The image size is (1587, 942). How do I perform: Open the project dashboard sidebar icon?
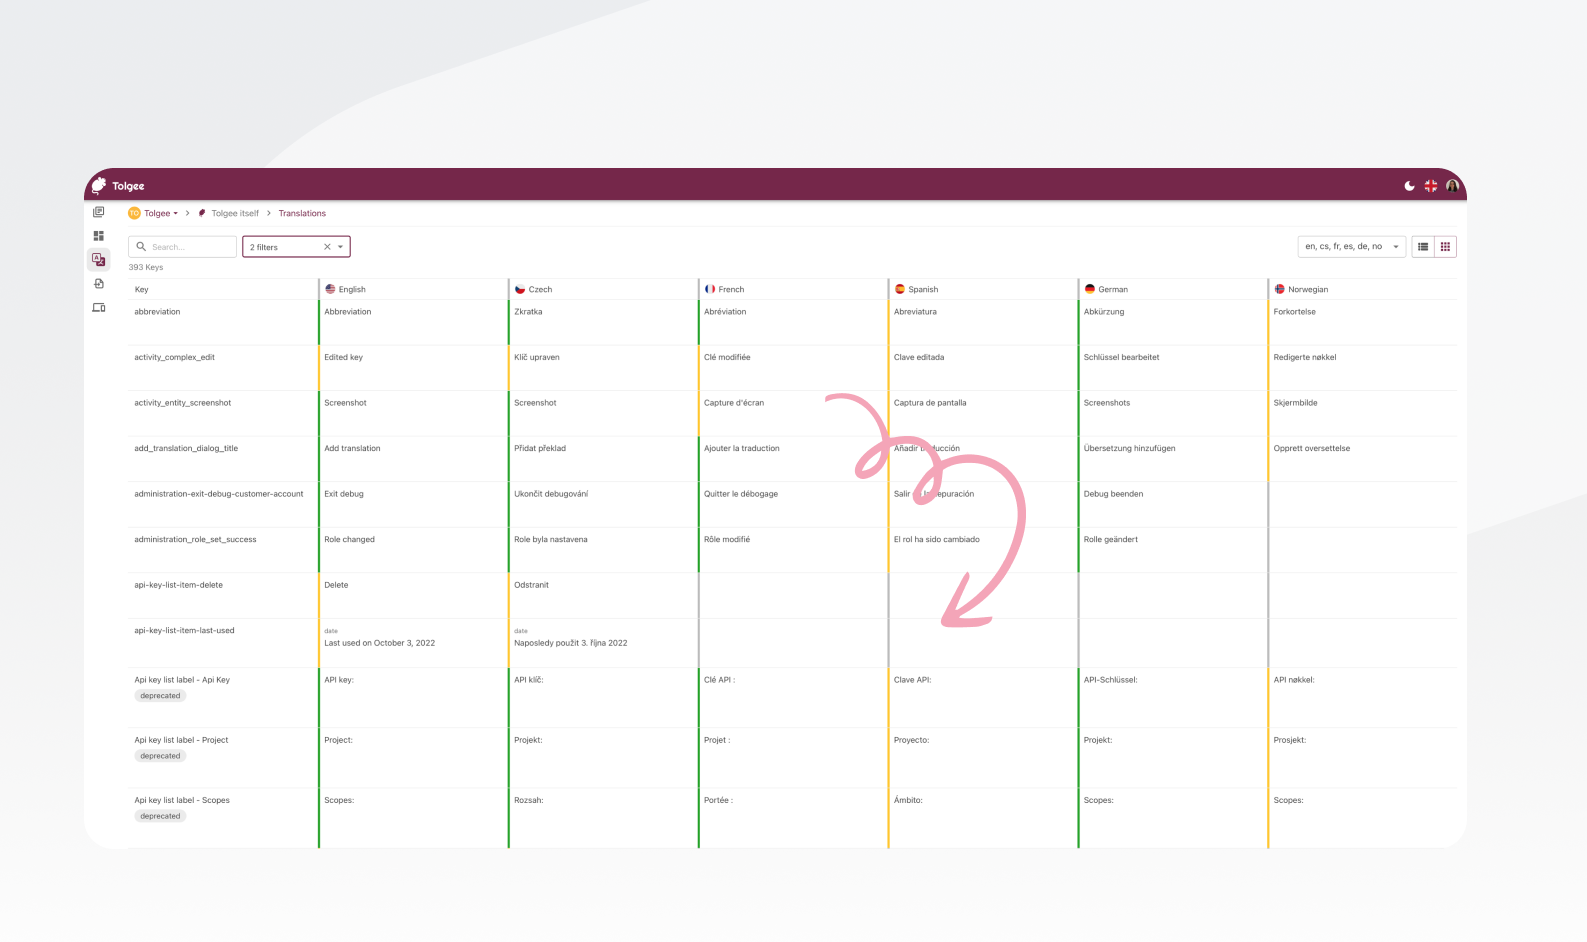pyautogui.click(x=98, y=236)
